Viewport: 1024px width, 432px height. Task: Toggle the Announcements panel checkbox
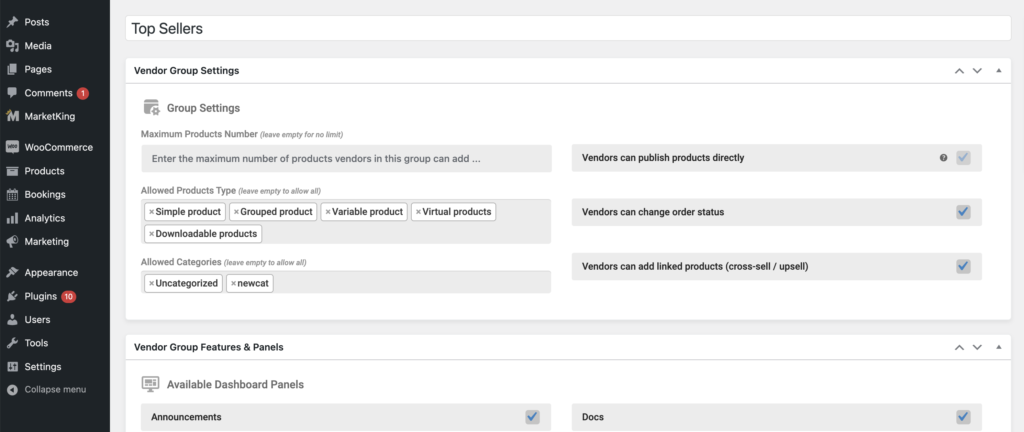click(x=532, y=417)
